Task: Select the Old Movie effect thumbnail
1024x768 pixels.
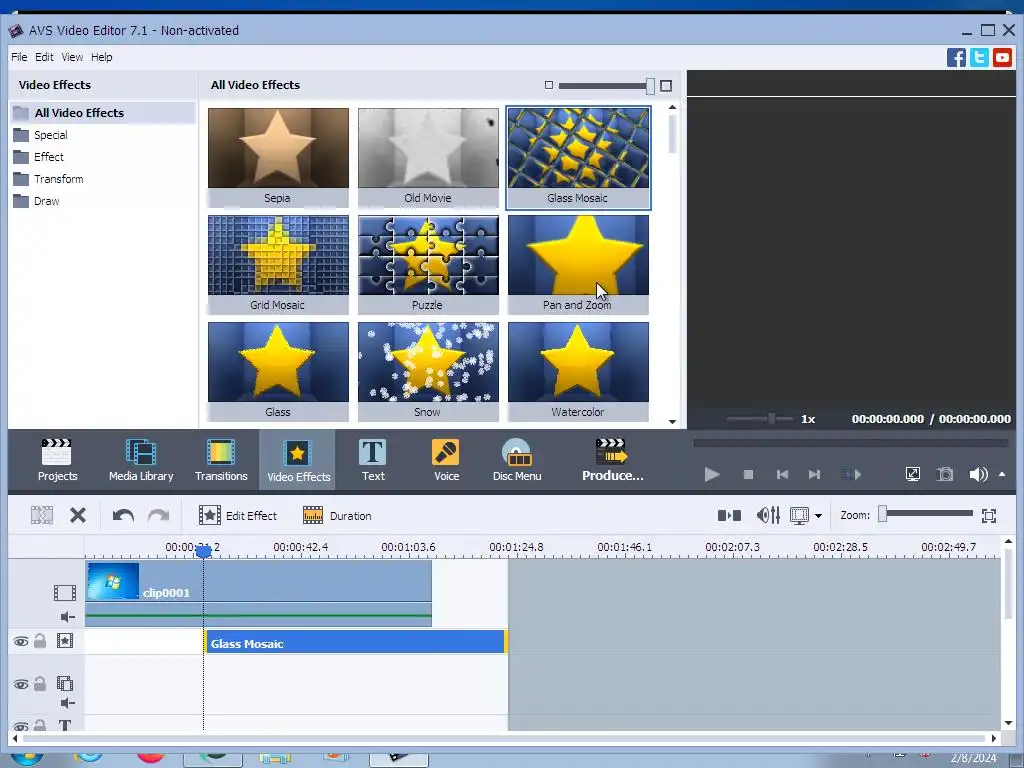Action: coord(428,157)
